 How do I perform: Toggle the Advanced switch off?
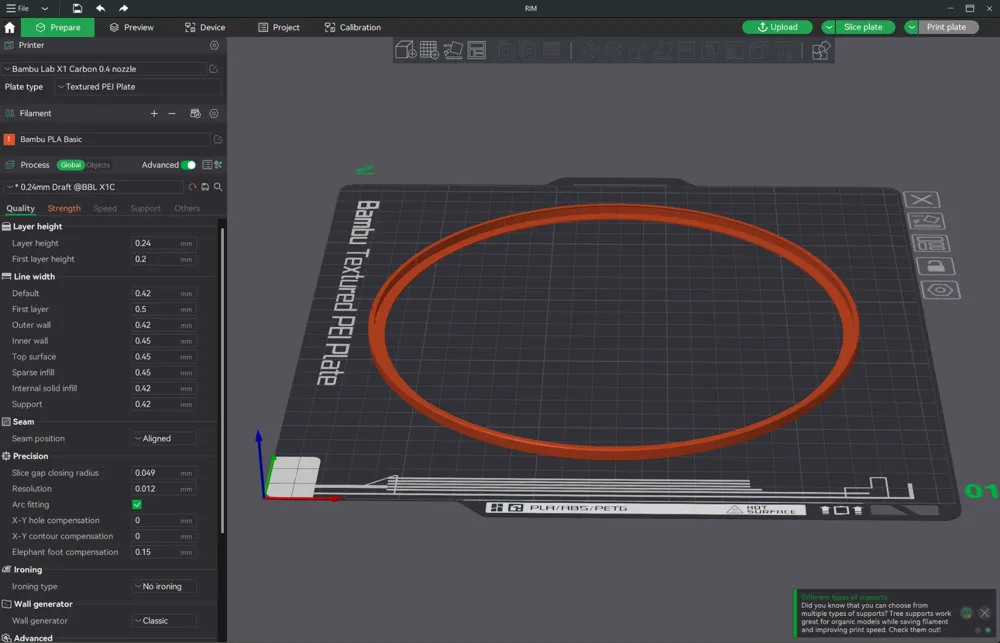[x=188, y=165]
